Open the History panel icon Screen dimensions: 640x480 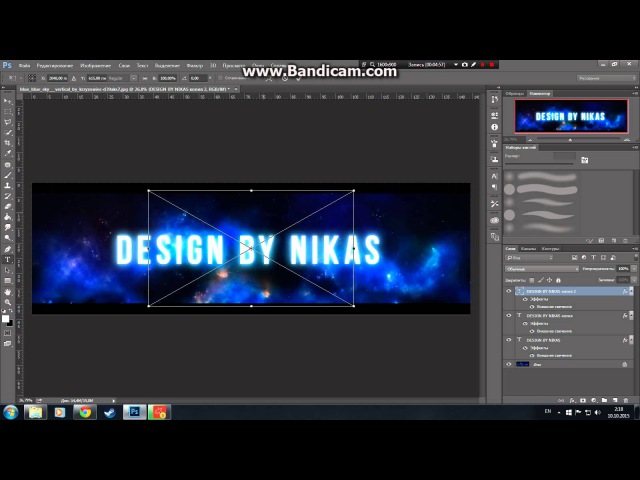494,100
